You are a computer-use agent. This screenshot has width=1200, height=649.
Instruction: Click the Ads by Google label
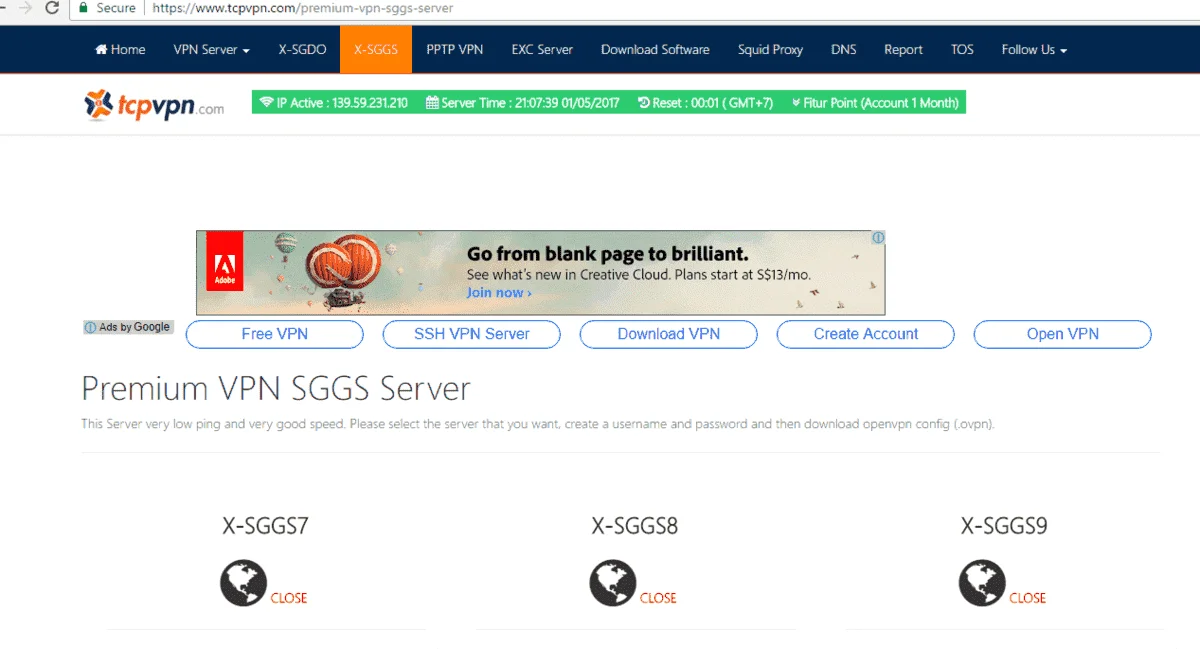(x=128, y=327)
